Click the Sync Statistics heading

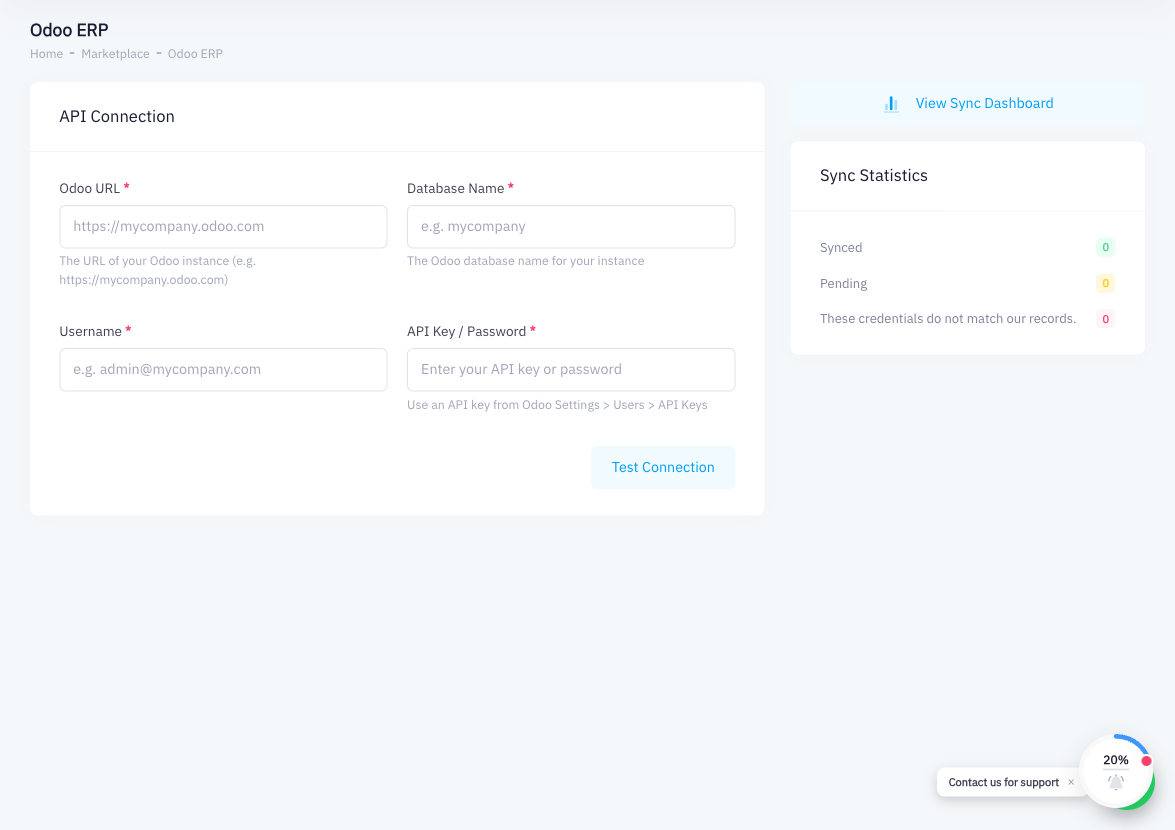coord(874,175)
